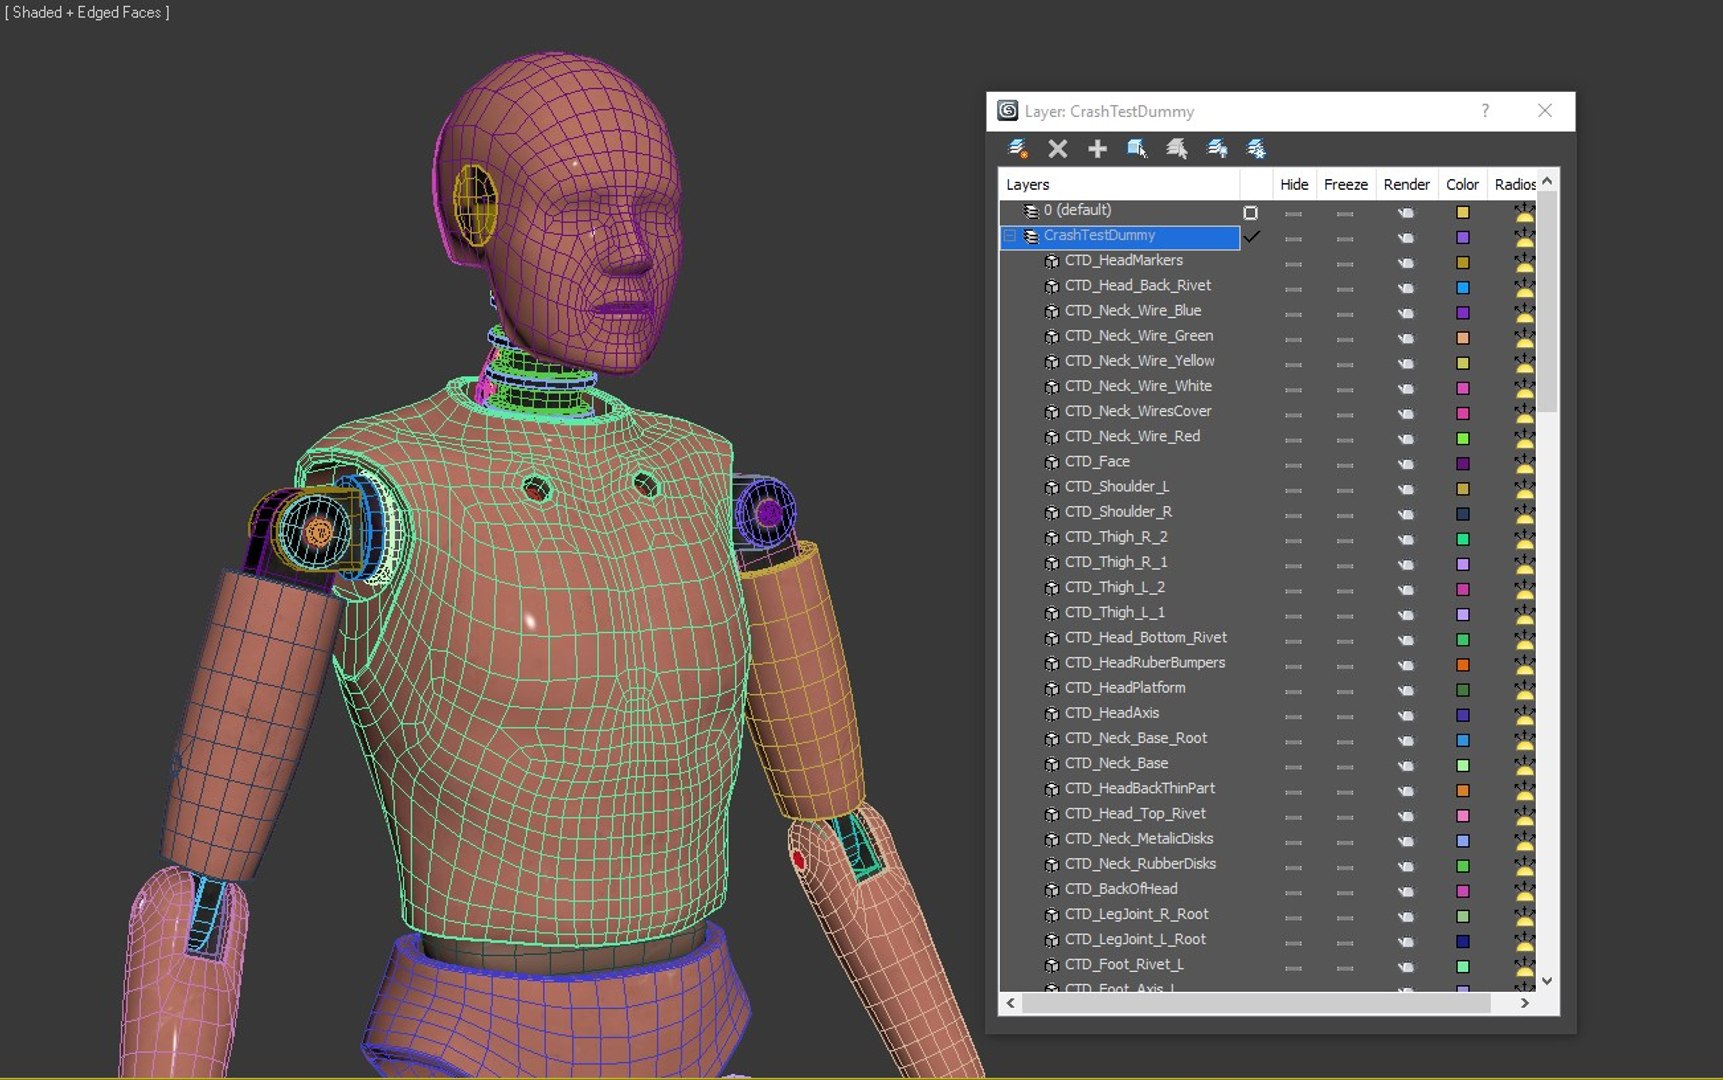Viewport: 1723px width, 1080px height.
Task: Click the Create New Layer icon
Action: [x=1018, y=149]
